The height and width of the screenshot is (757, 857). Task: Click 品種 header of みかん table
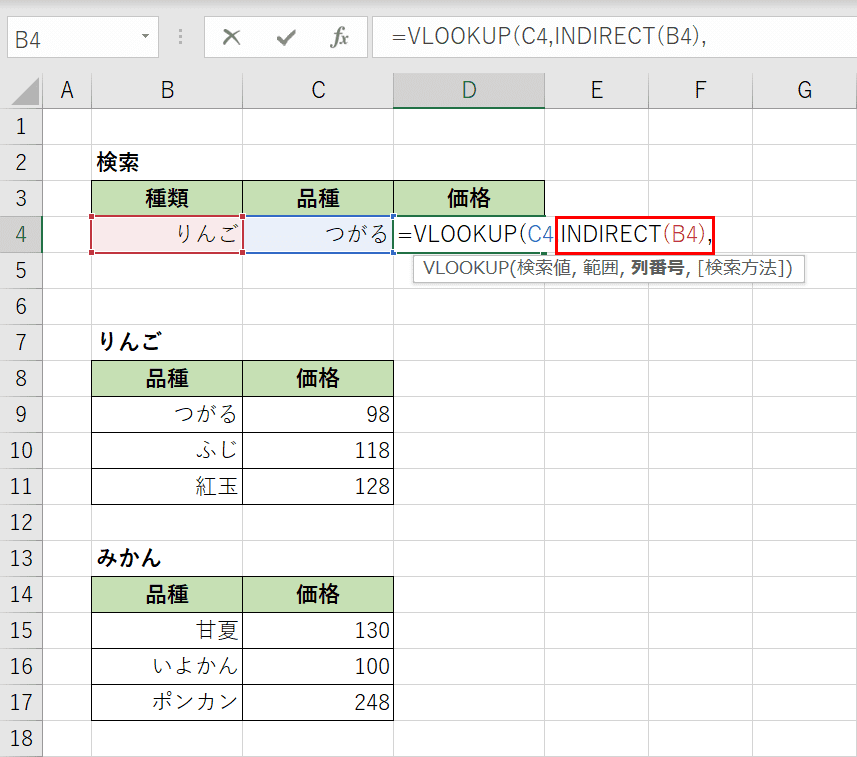(x=167, y=594)
